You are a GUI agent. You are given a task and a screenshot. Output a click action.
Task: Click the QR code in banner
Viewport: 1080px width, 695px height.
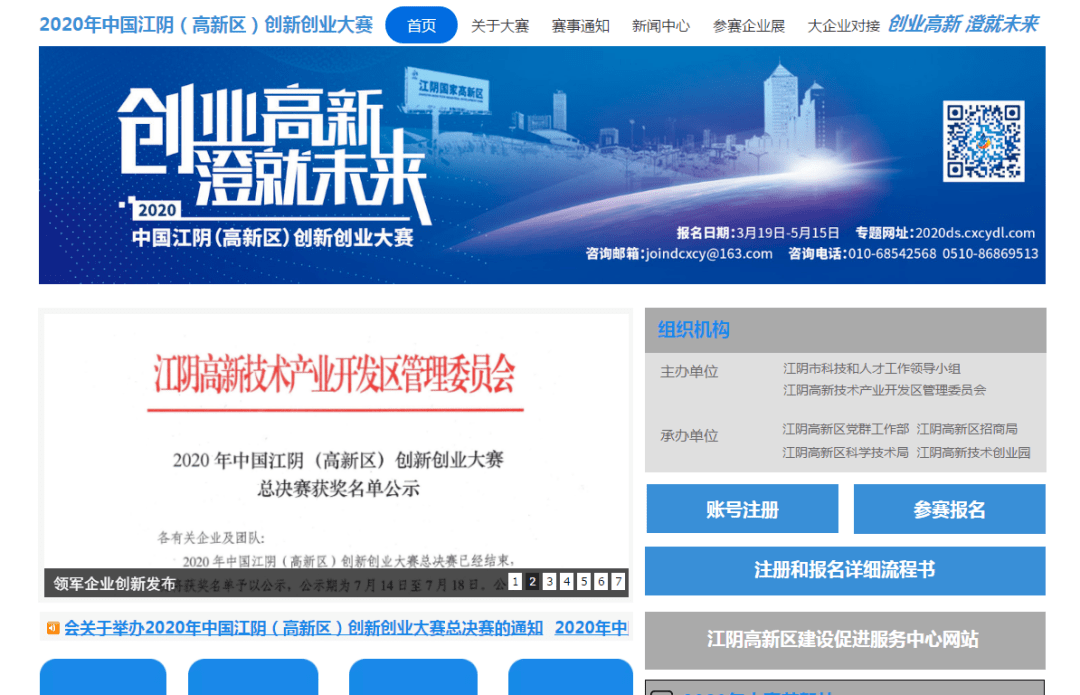[984, 141]
